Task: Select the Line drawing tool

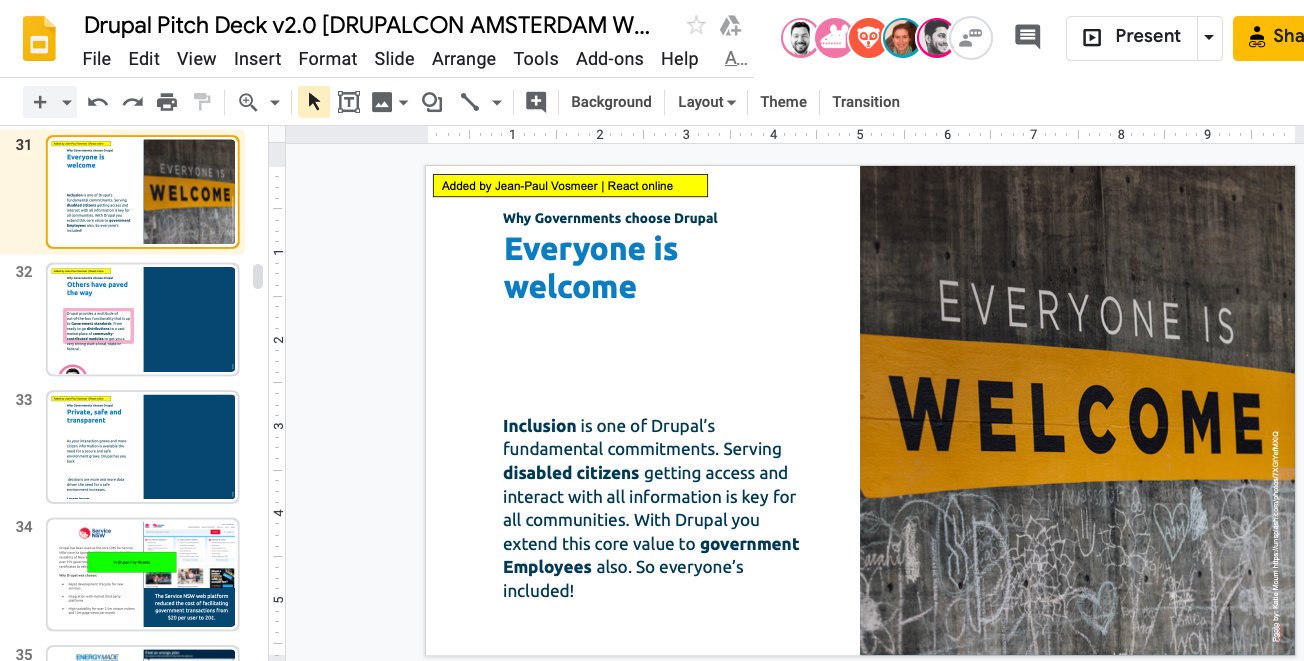Action: pos(470,101)
